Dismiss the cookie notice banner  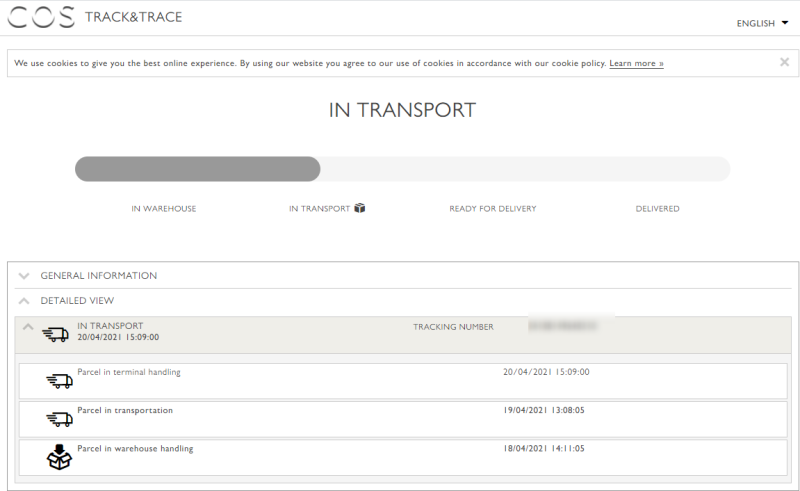(x=784, y=62)
